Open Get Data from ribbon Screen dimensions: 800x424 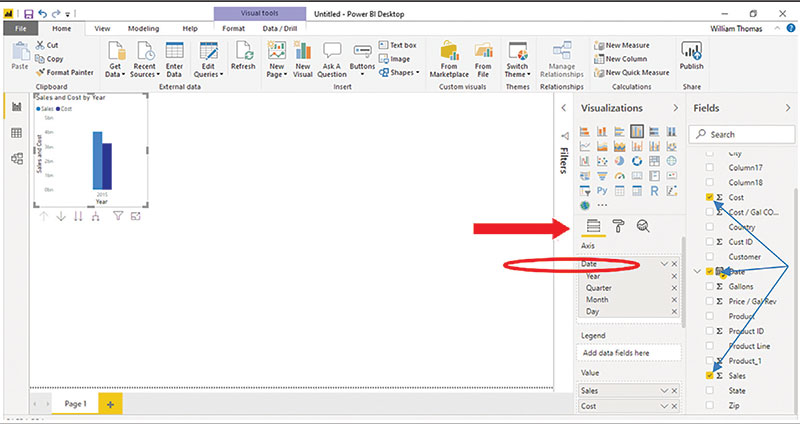(116, 60)
